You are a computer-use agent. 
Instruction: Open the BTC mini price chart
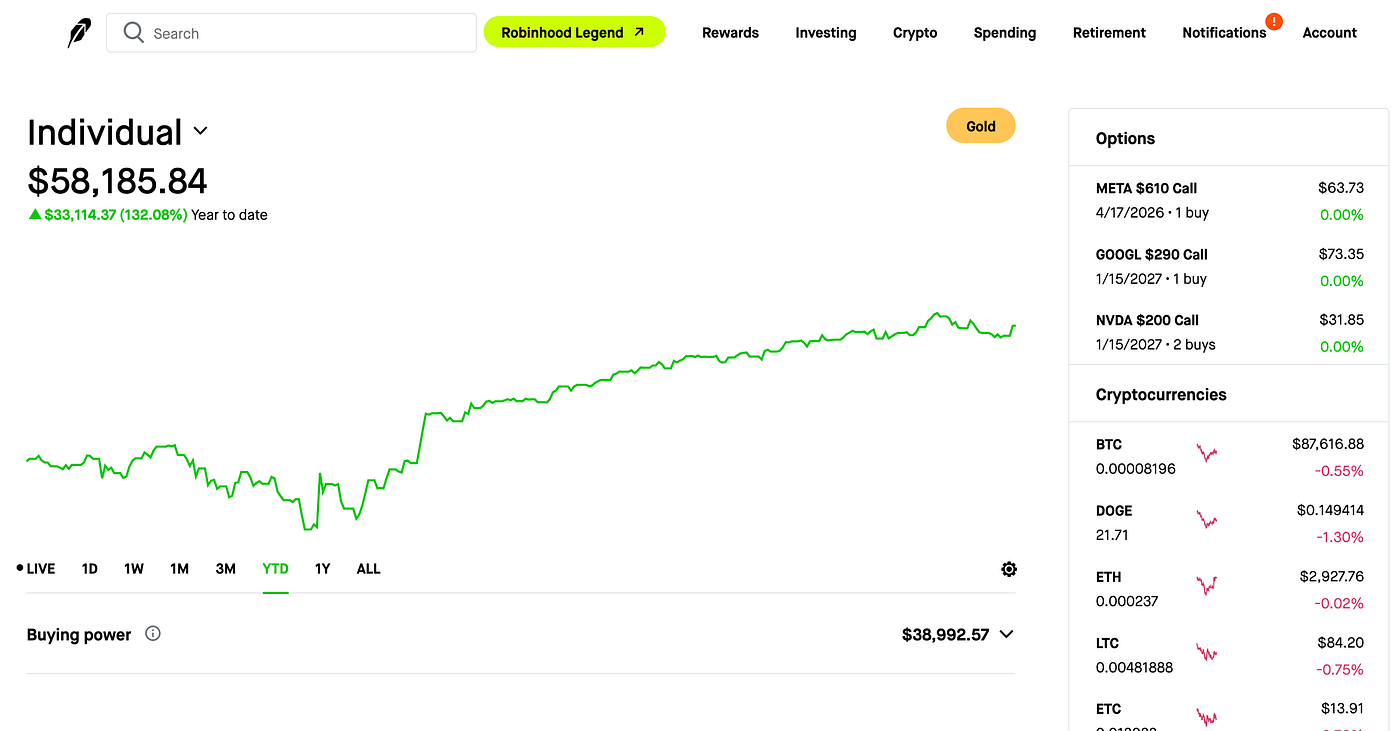point(1207,454)
